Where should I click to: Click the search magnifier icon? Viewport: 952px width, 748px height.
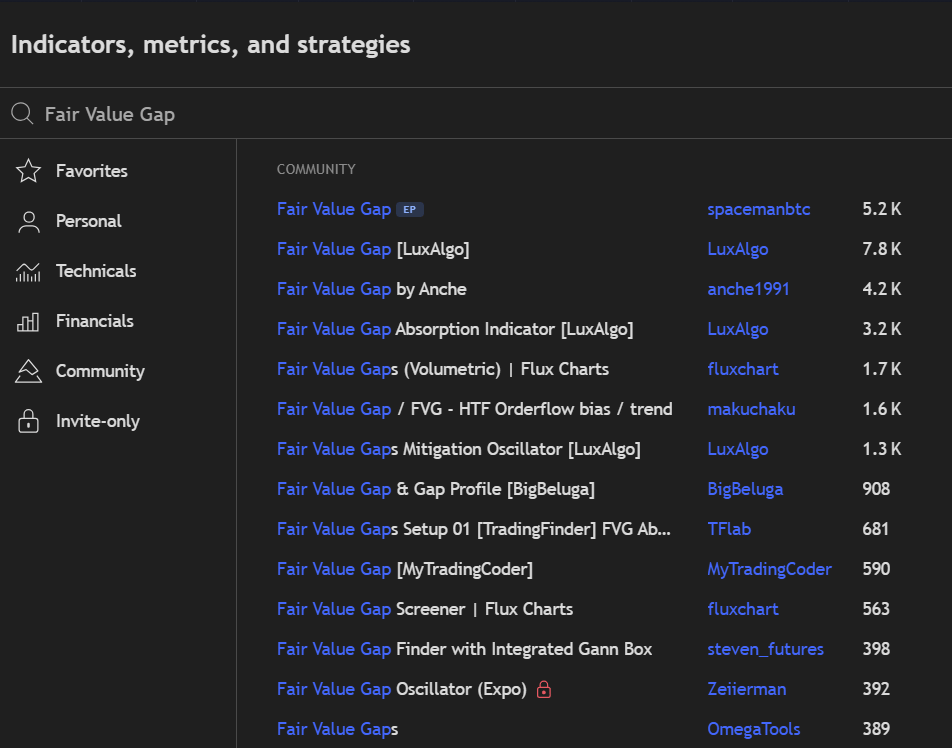[22, 114]
